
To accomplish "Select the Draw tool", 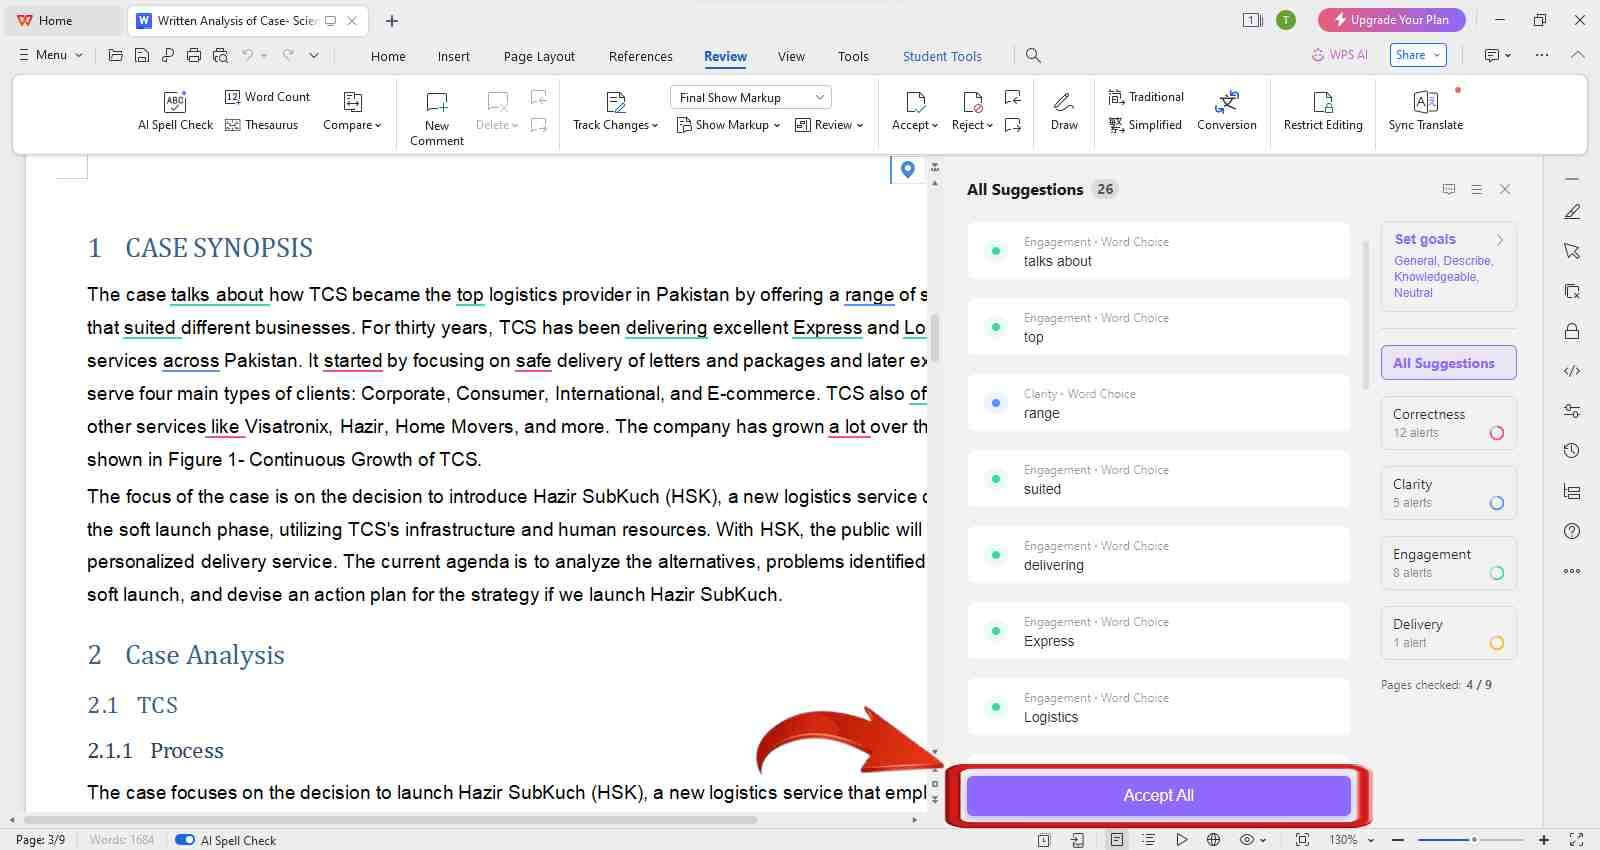I will coord(1064,111).
